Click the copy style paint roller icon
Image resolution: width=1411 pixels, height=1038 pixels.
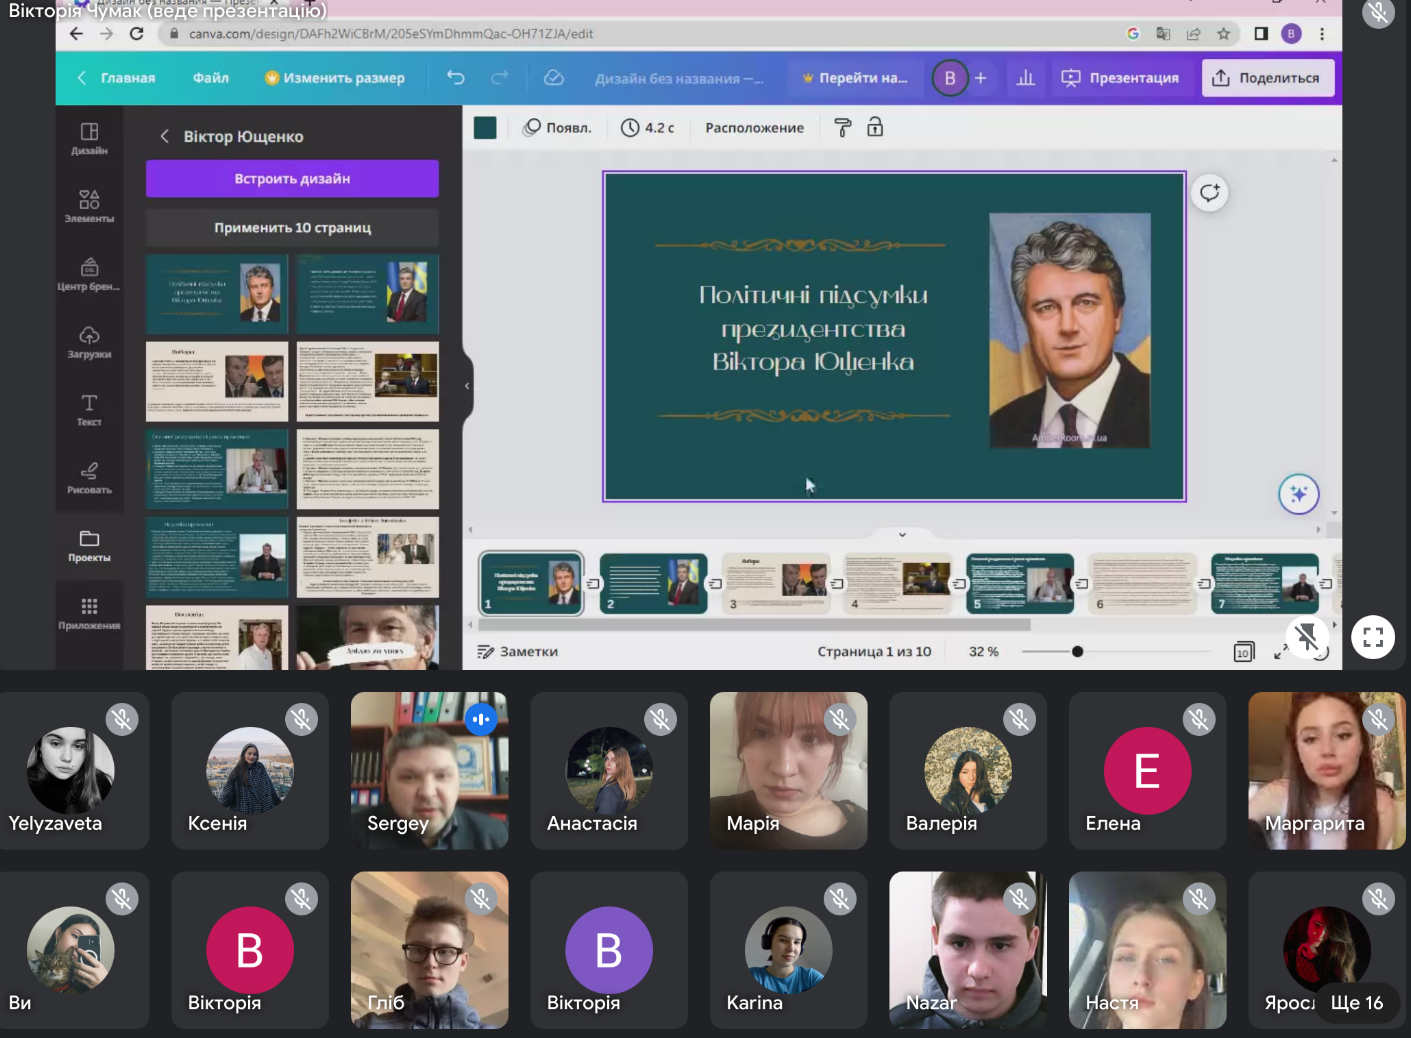click(x=843, y=128)
